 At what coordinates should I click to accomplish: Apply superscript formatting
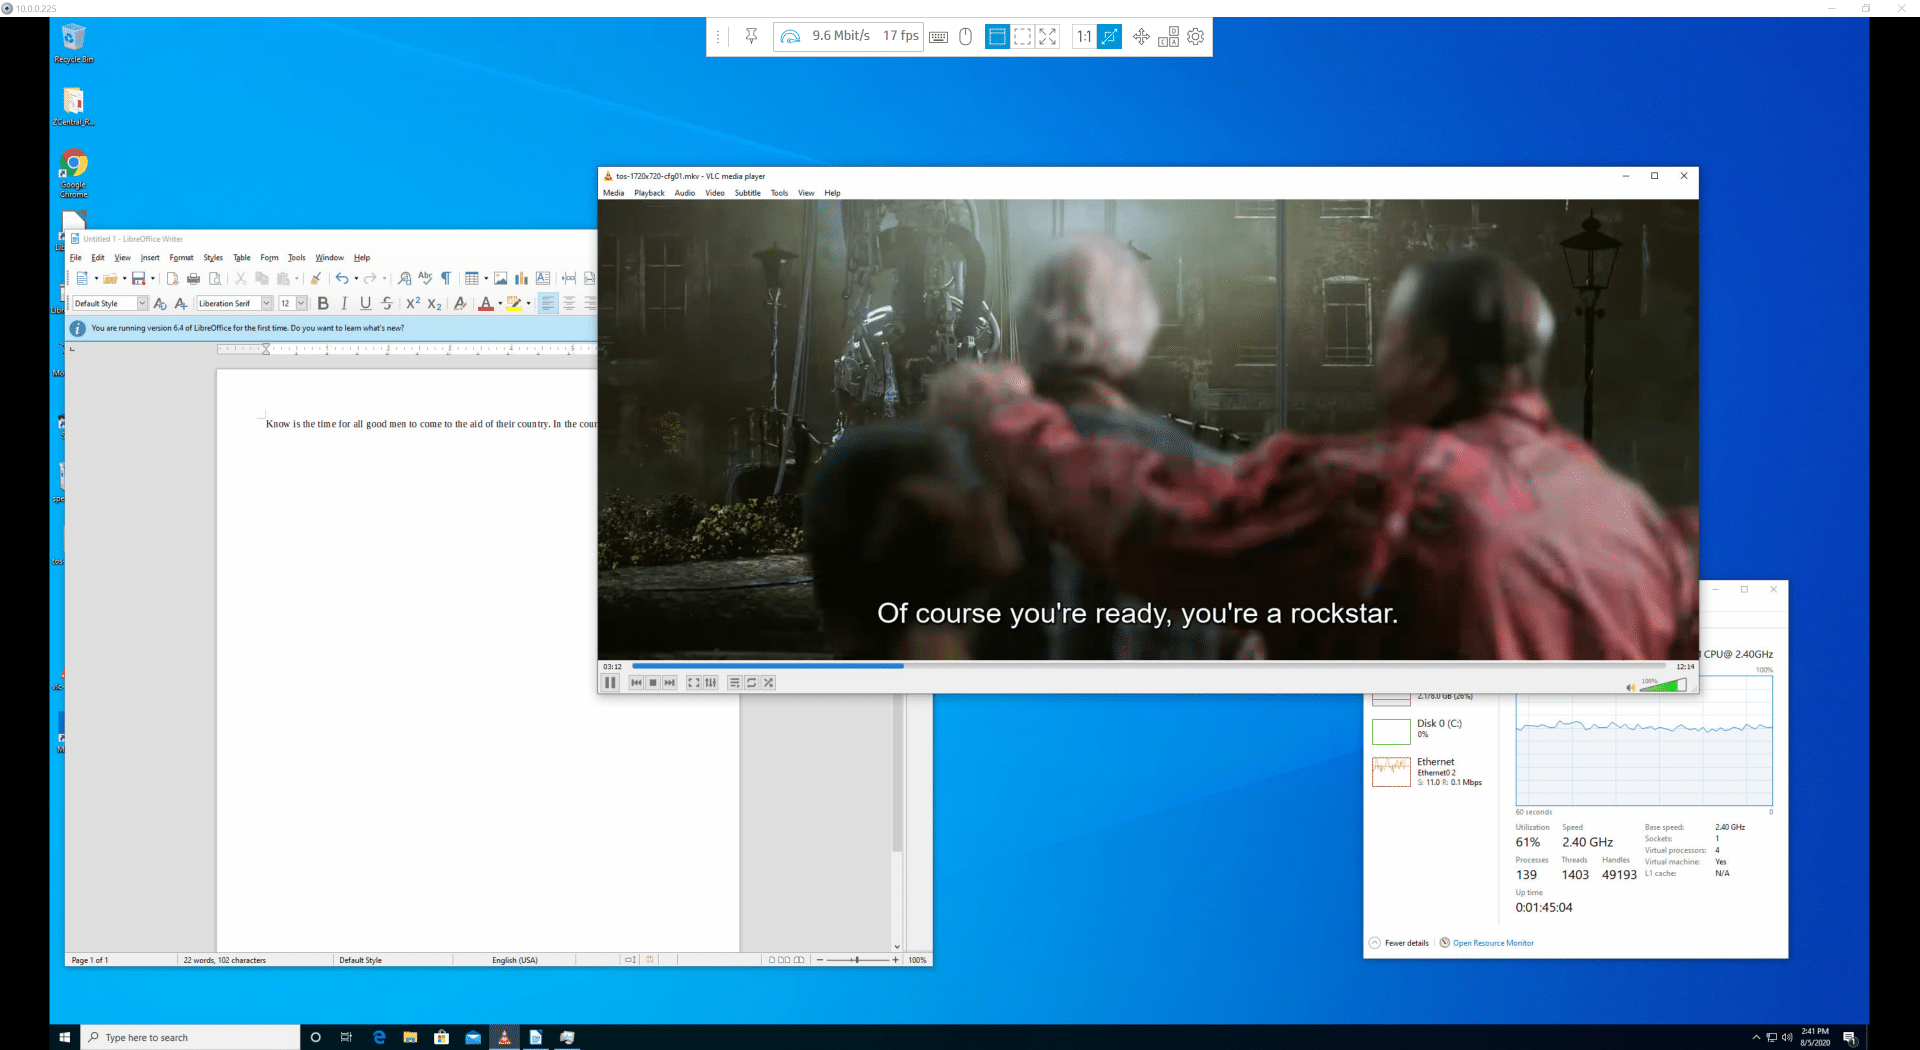click(x=413, y=304)
